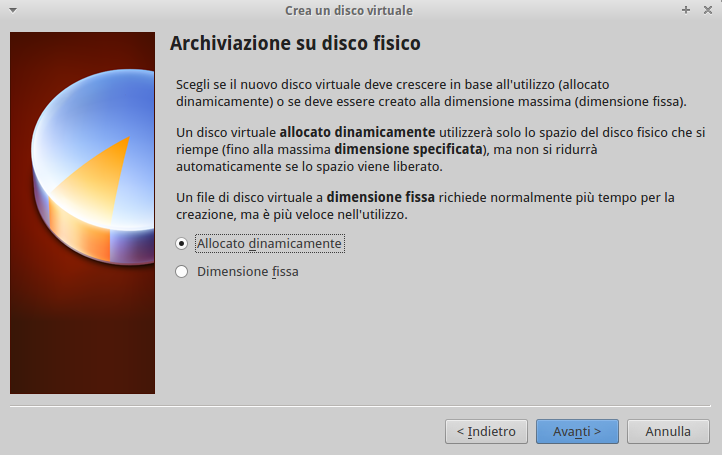The image size is (722, 455).
Task: Click bold 'allocato dinamicamente' in second paragraph
Action: pyautogui.click(x=357, y=132)
